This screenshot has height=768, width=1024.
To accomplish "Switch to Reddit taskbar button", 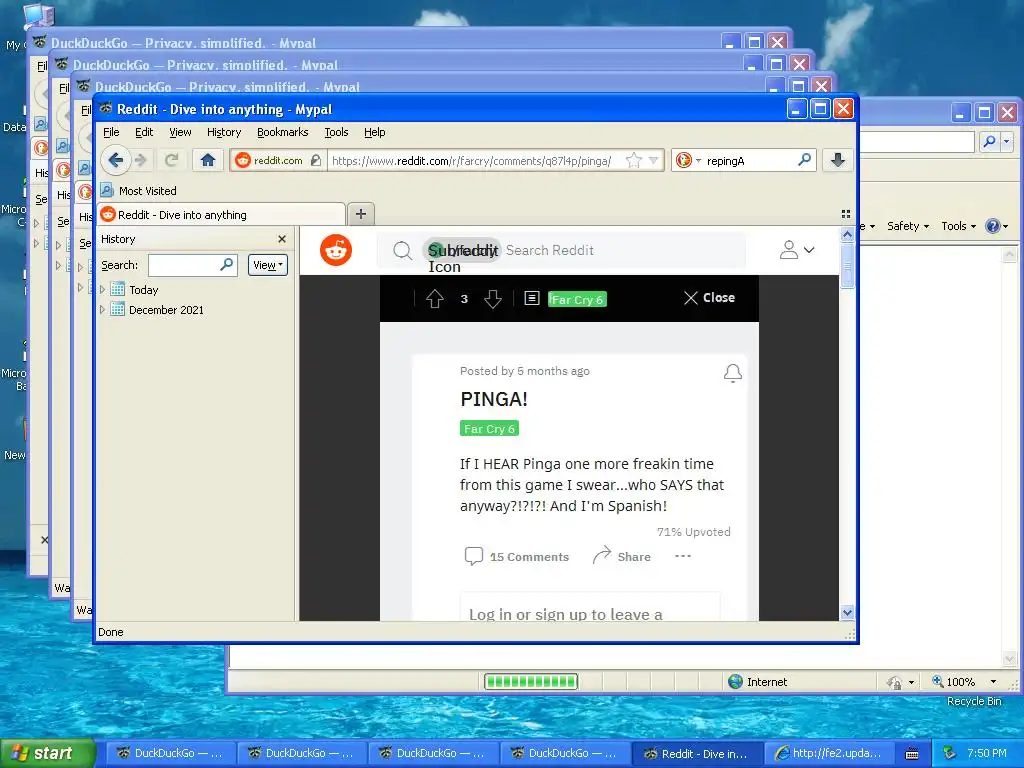I will (696, 753).
